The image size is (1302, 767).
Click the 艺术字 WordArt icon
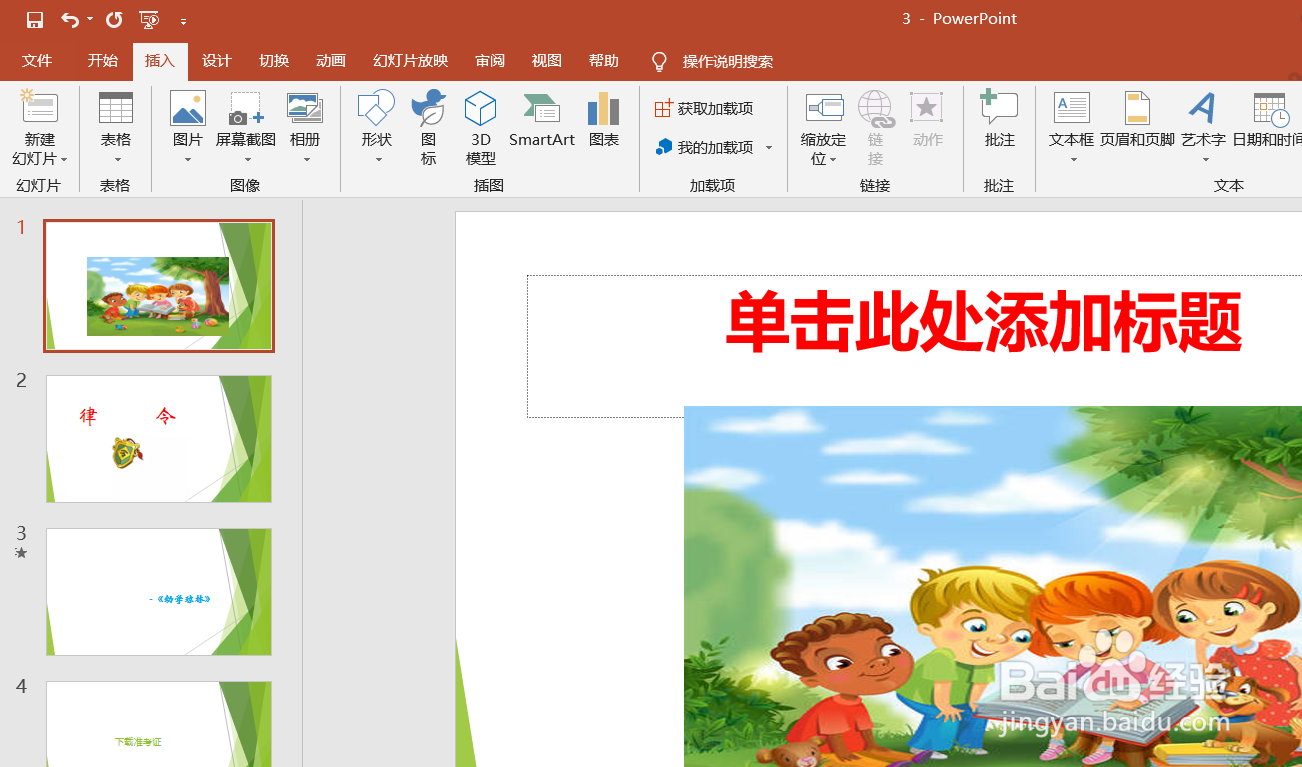(1203, 107)
